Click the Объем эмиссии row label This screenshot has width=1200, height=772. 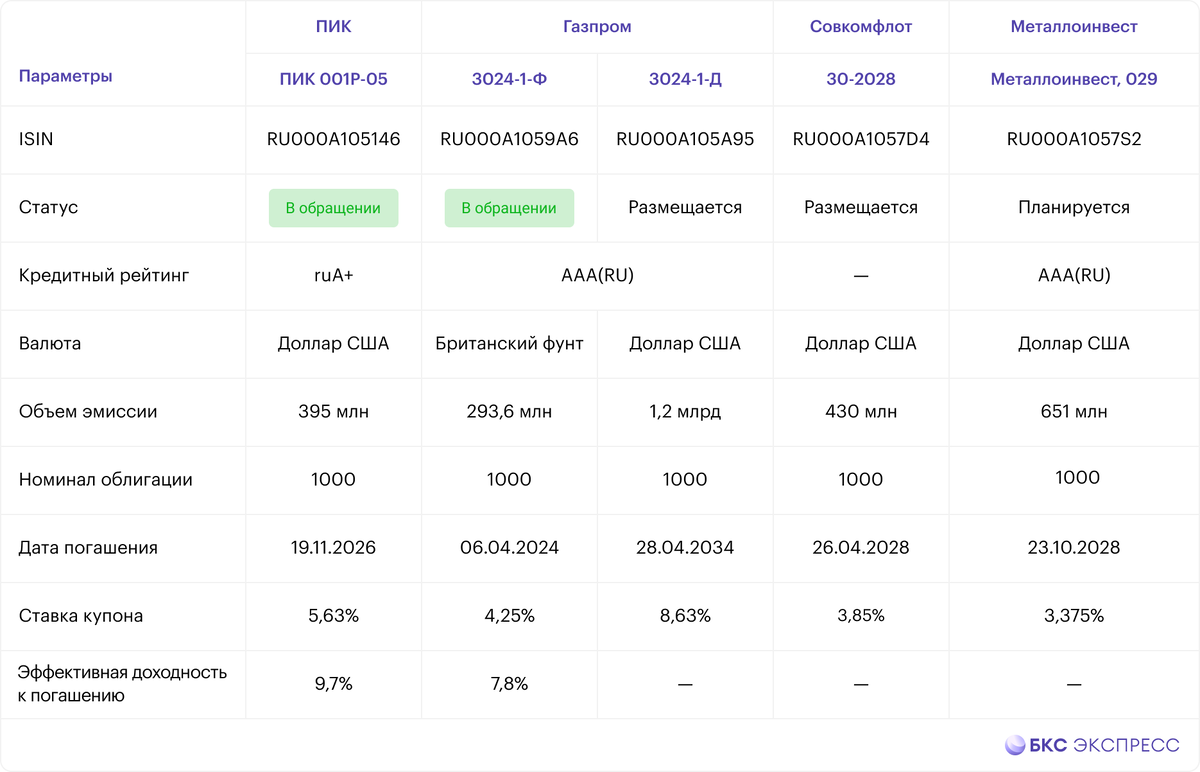click(88, 412)
